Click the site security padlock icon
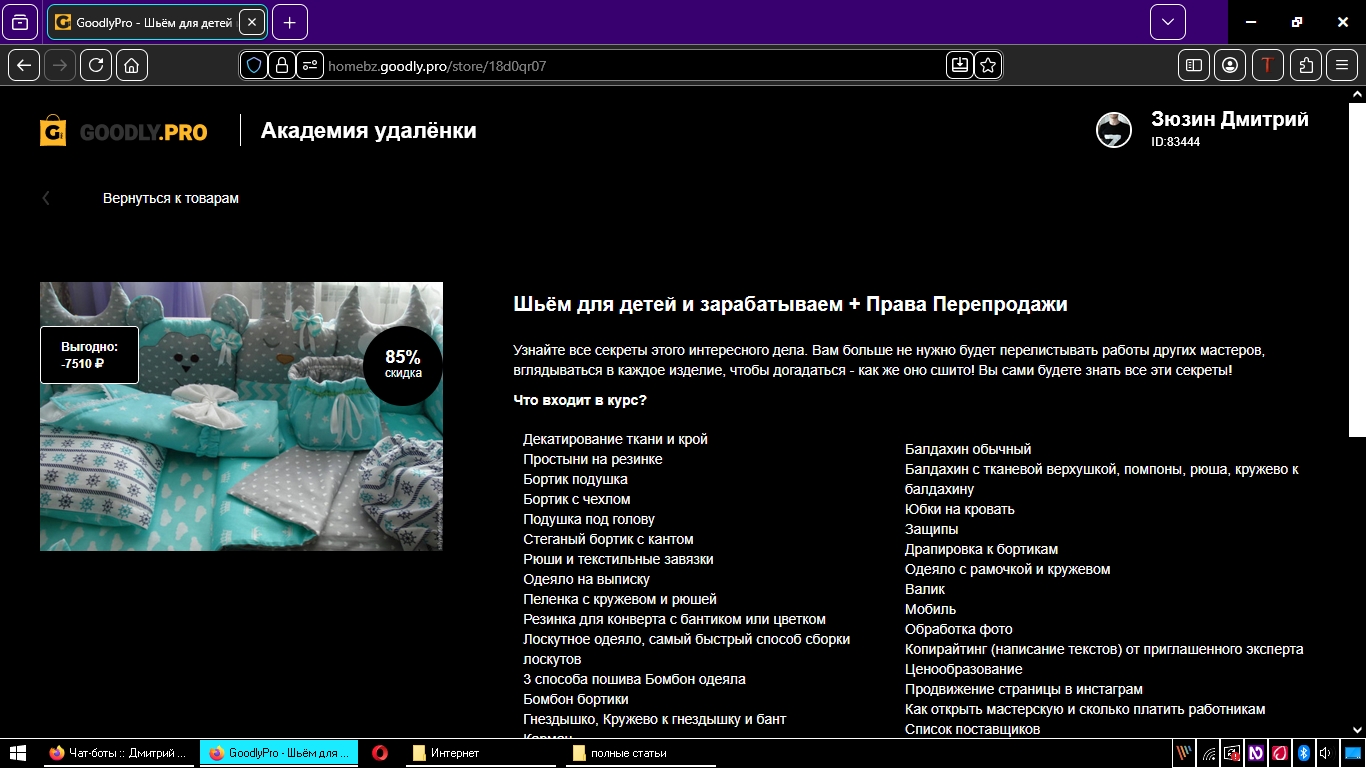 282,65
